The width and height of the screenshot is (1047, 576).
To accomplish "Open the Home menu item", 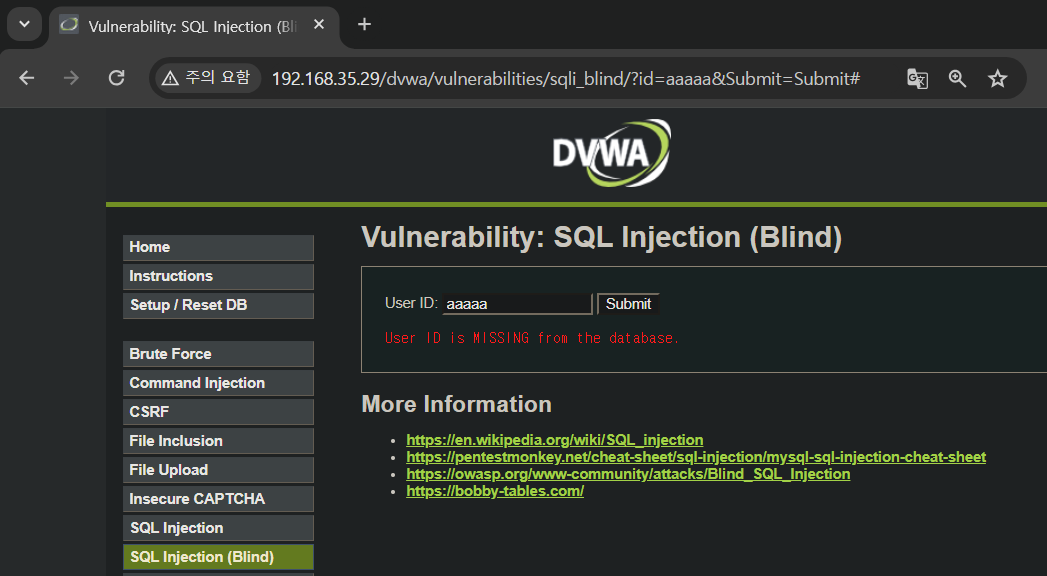I will coord(218,248).
